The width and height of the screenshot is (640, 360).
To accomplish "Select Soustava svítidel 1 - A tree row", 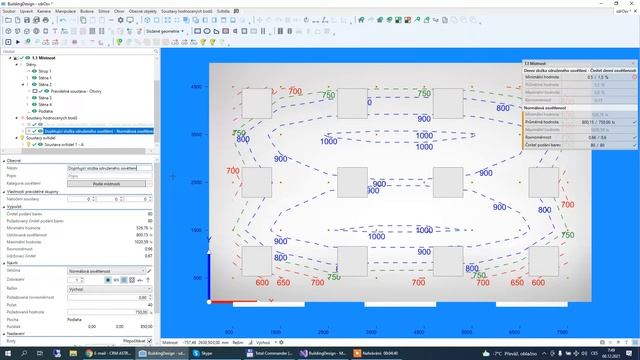I will point(64,144).
